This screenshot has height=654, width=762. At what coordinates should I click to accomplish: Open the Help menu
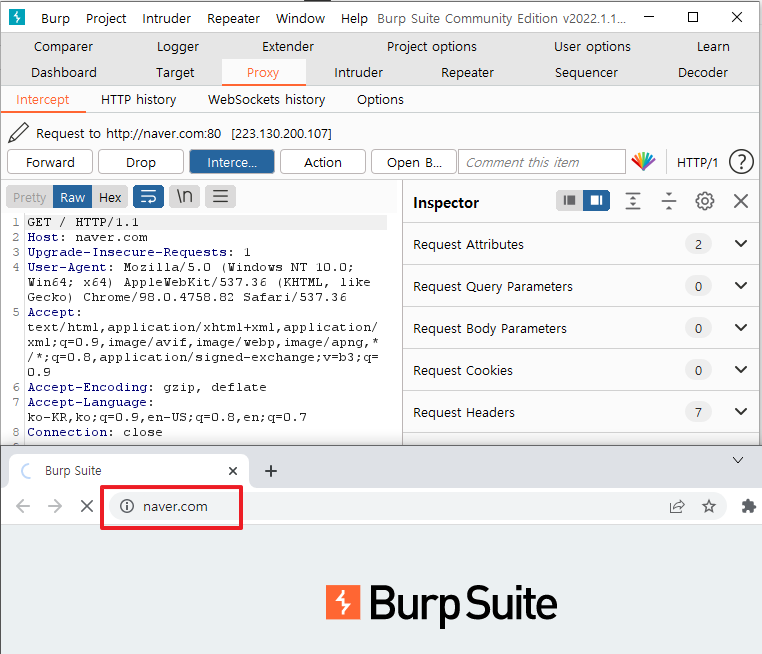pyautogui.click(x=354, y=18)
